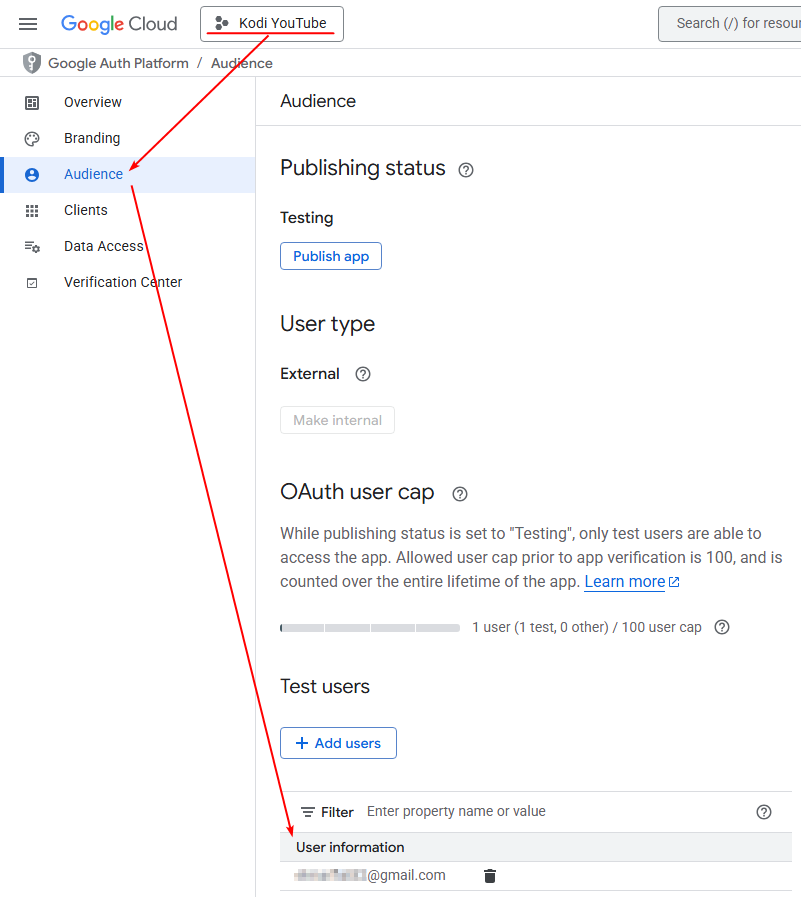The image size is (801, 897).
Task: Open the Branding sidebar item
Action: (x=128, y=138)
